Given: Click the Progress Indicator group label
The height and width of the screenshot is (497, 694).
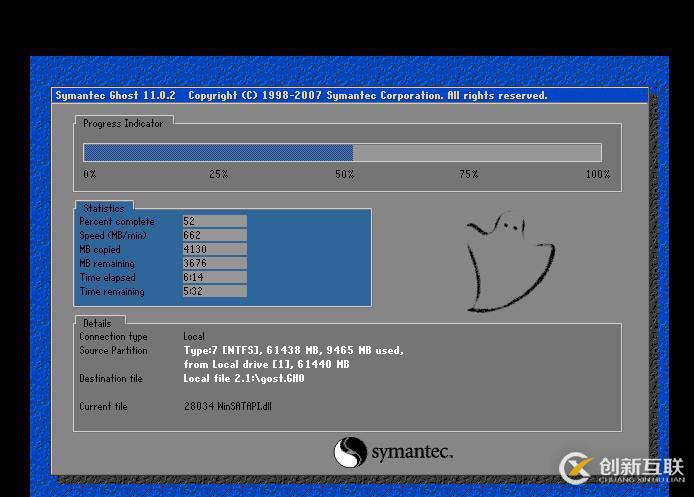Looking at the screenshot, I should tap(123, 123).
